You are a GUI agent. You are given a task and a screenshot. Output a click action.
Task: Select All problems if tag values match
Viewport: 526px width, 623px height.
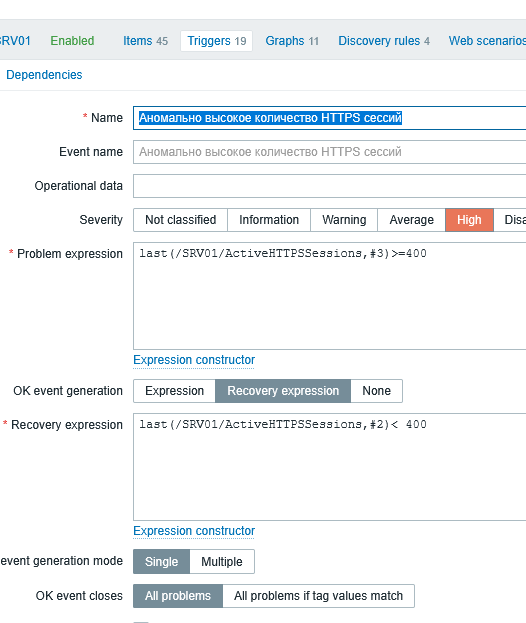[x=318, y=596]
